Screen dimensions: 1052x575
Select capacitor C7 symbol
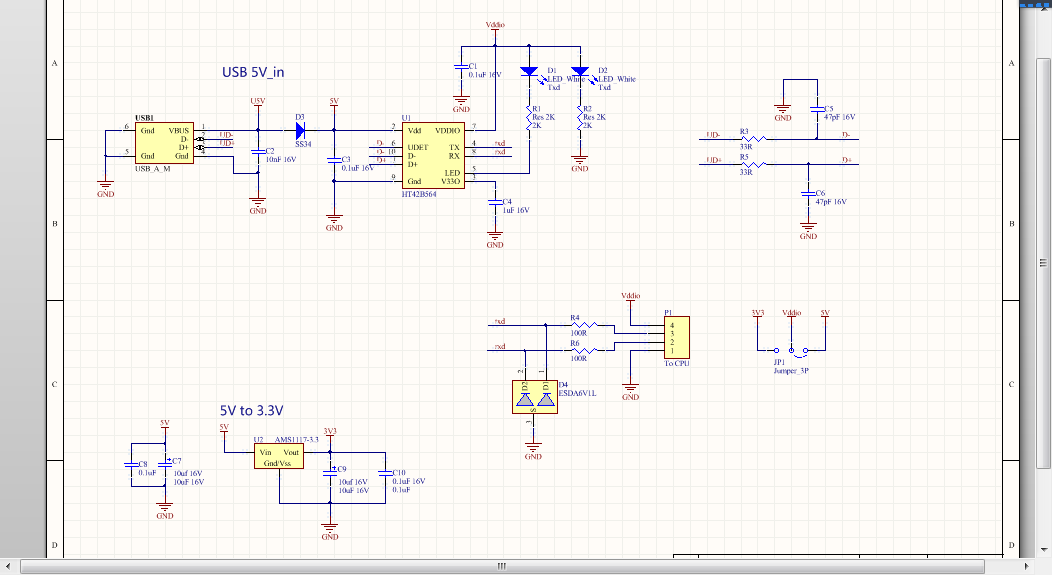click(164, 464)
